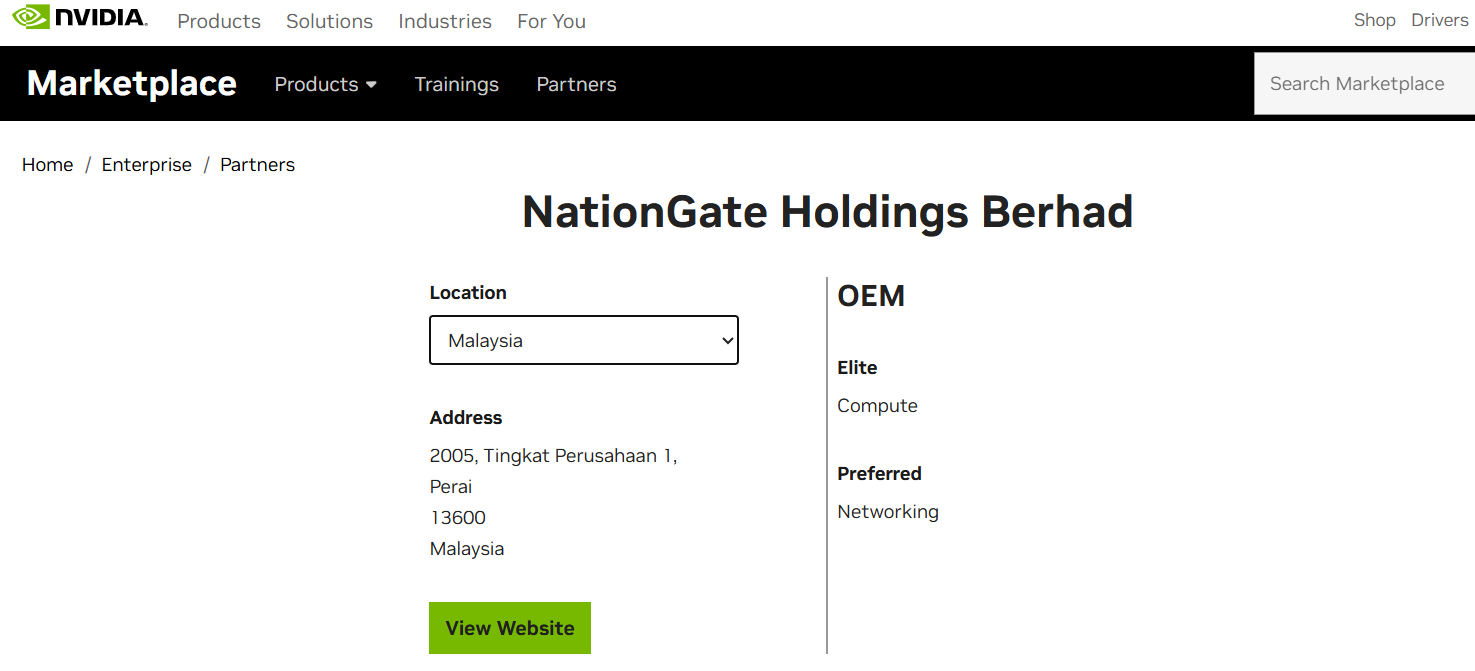Image resolution: width=1475 pixels, height=671 pixels.
Task: Go to Home breadcrumb
Action: 48,165
